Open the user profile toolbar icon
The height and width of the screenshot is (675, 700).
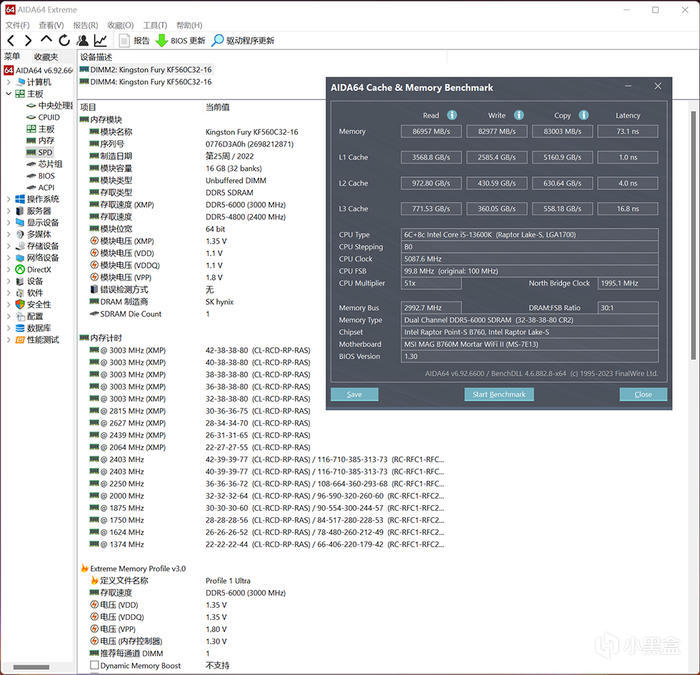[83, 41]
